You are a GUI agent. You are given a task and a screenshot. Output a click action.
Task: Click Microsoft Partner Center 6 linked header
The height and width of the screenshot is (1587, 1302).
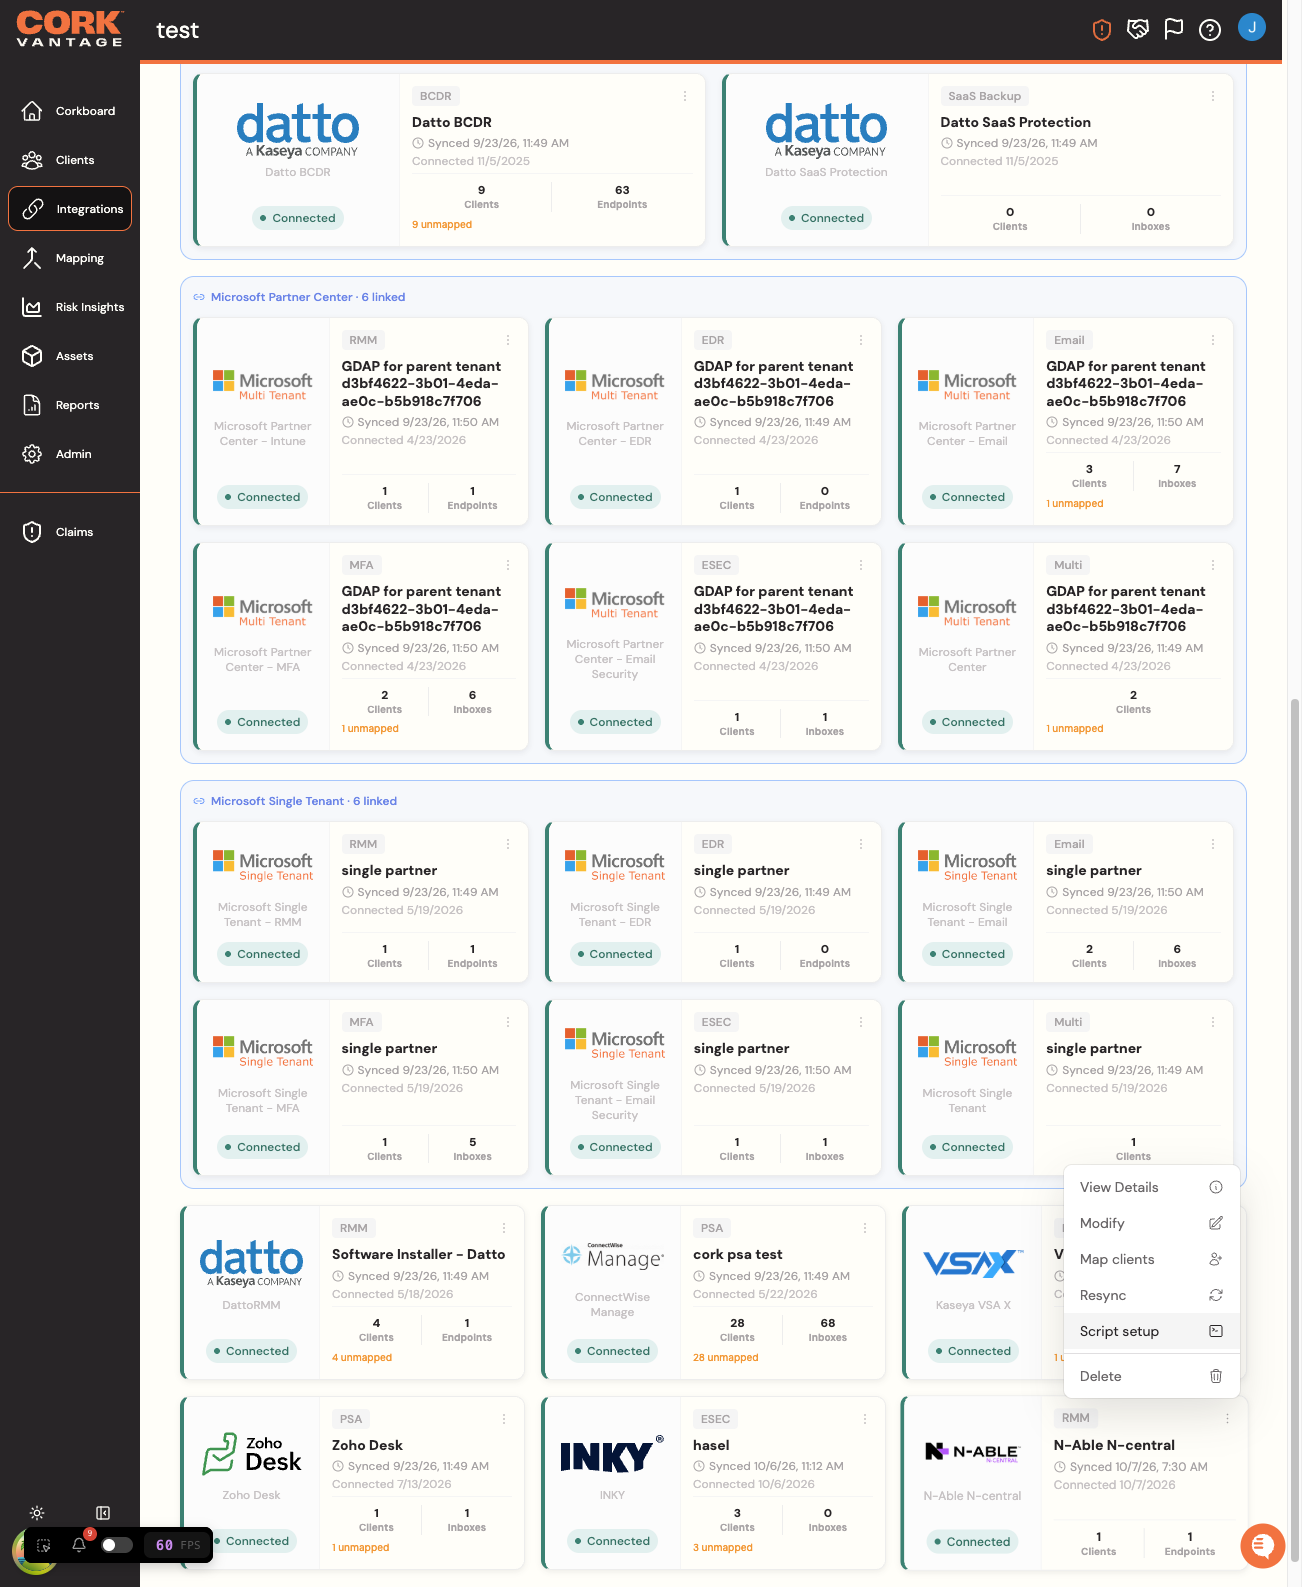point(299,297)
